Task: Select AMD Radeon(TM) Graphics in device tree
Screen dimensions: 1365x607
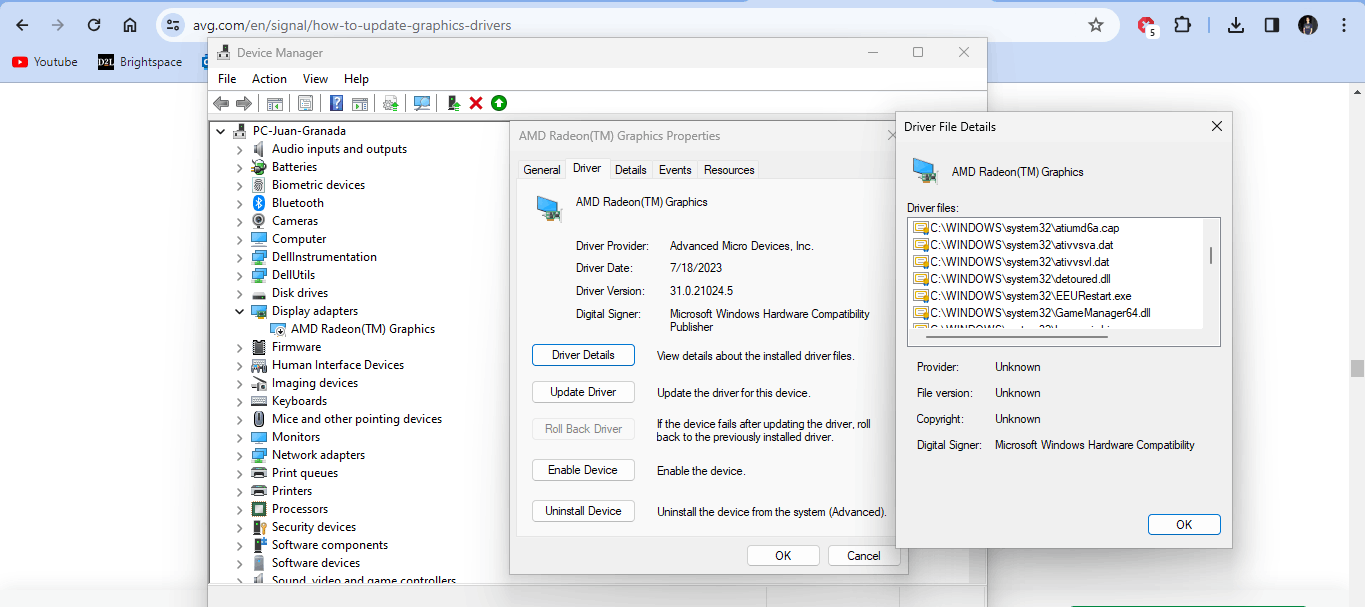Action: point(363,329)
